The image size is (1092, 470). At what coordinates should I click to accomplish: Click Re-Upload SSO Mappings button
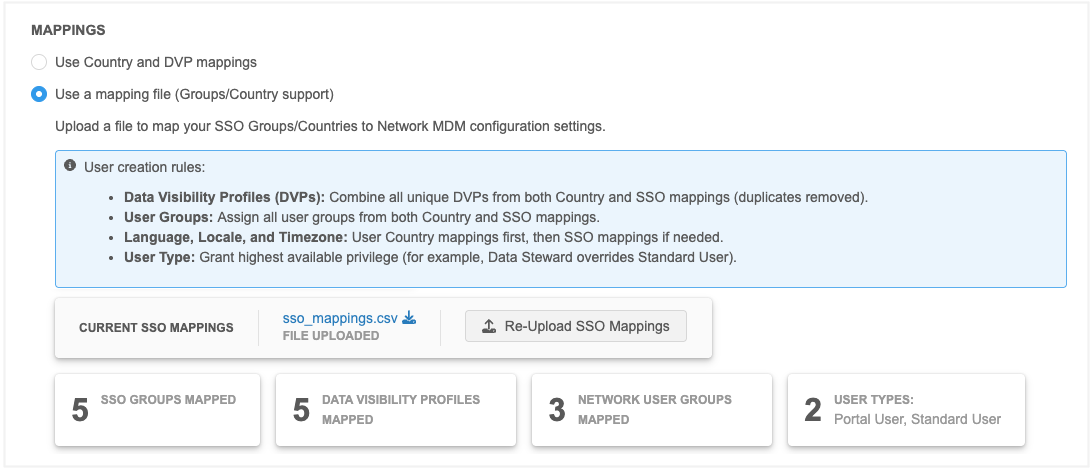[575, 326]
